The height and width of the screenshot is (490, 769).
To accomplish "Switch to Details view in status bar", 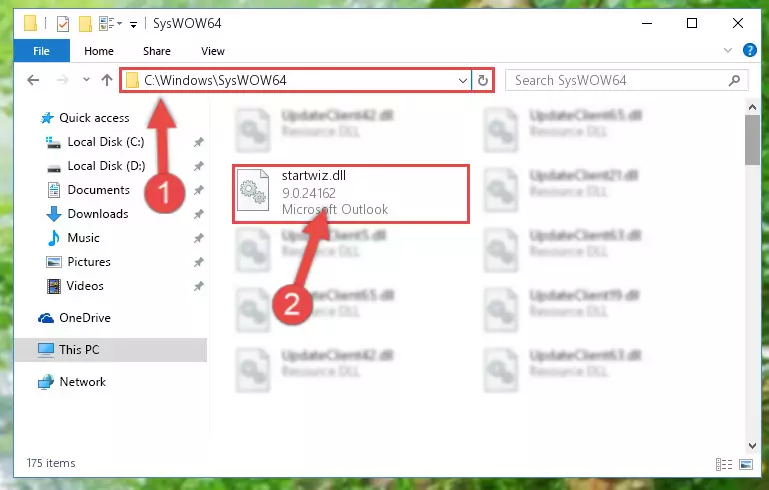I will click(x=723, y=464).
